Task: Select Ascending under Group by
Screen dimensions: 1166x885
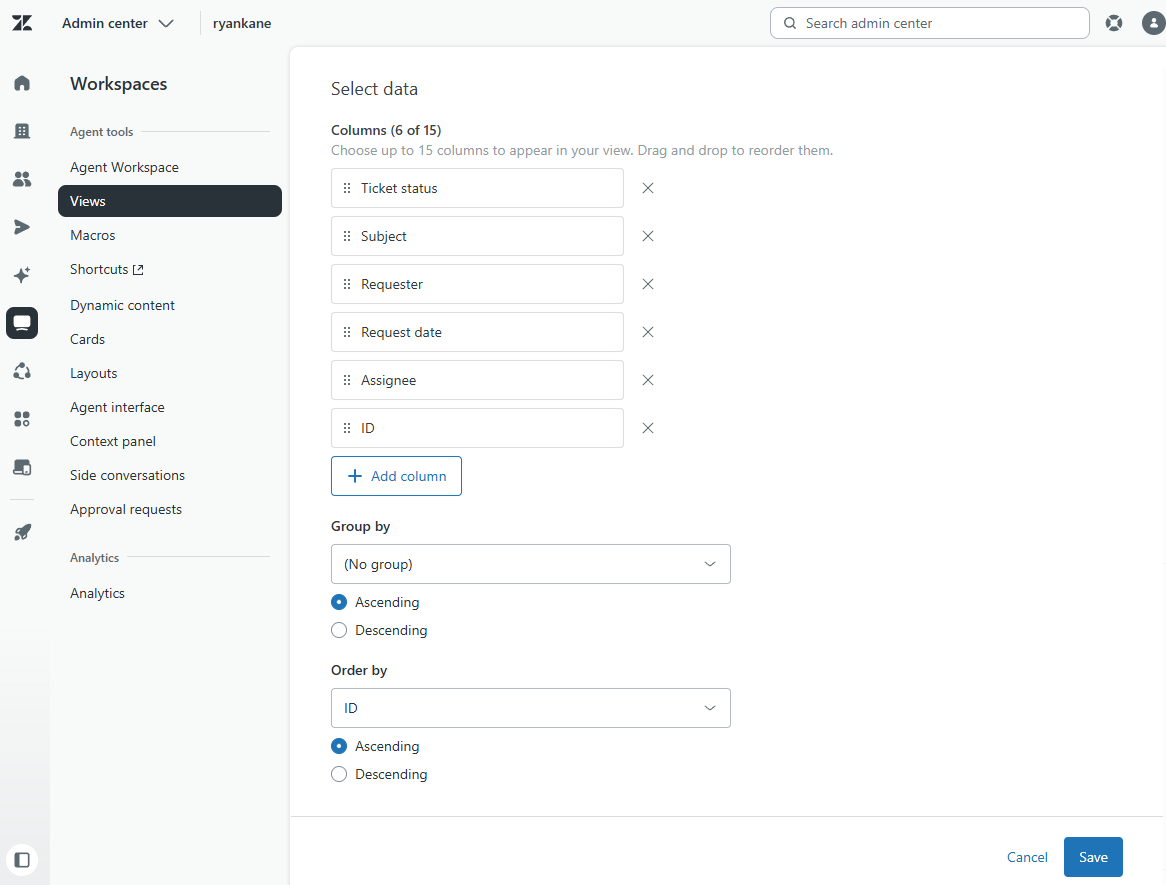Action: point(339,602)
